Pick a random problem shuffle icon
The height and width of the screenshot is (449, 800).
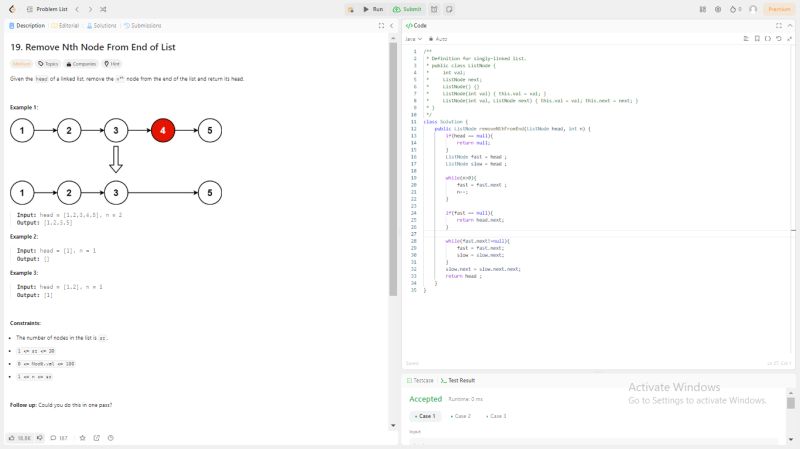pyautogui.click(x=104, y=9)
